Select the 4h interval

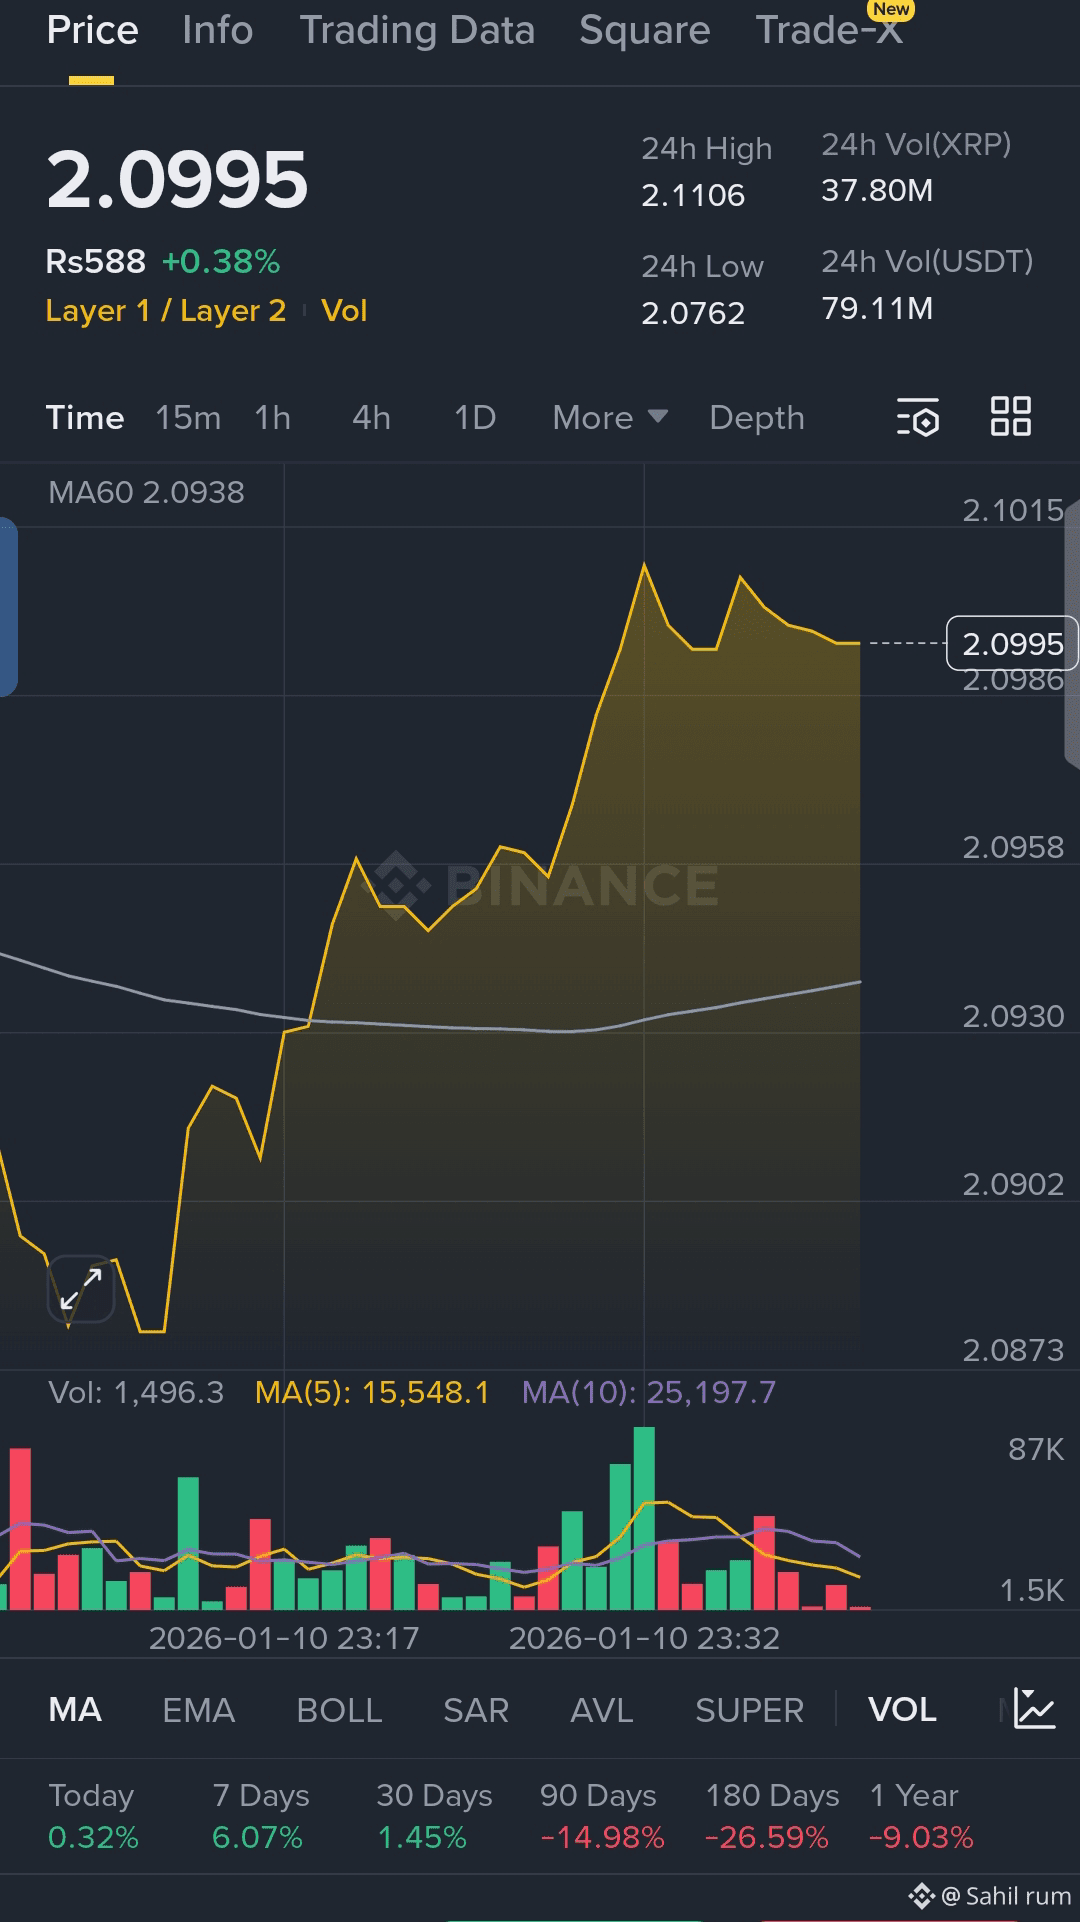point(371,417)
